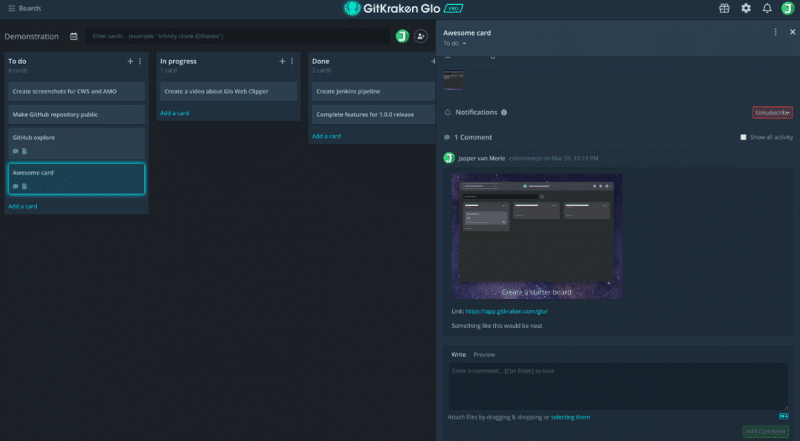Add a card with To do plus icon
This screenshot has width=800, height=441.
pyautogui.click(x=130, y=61)
